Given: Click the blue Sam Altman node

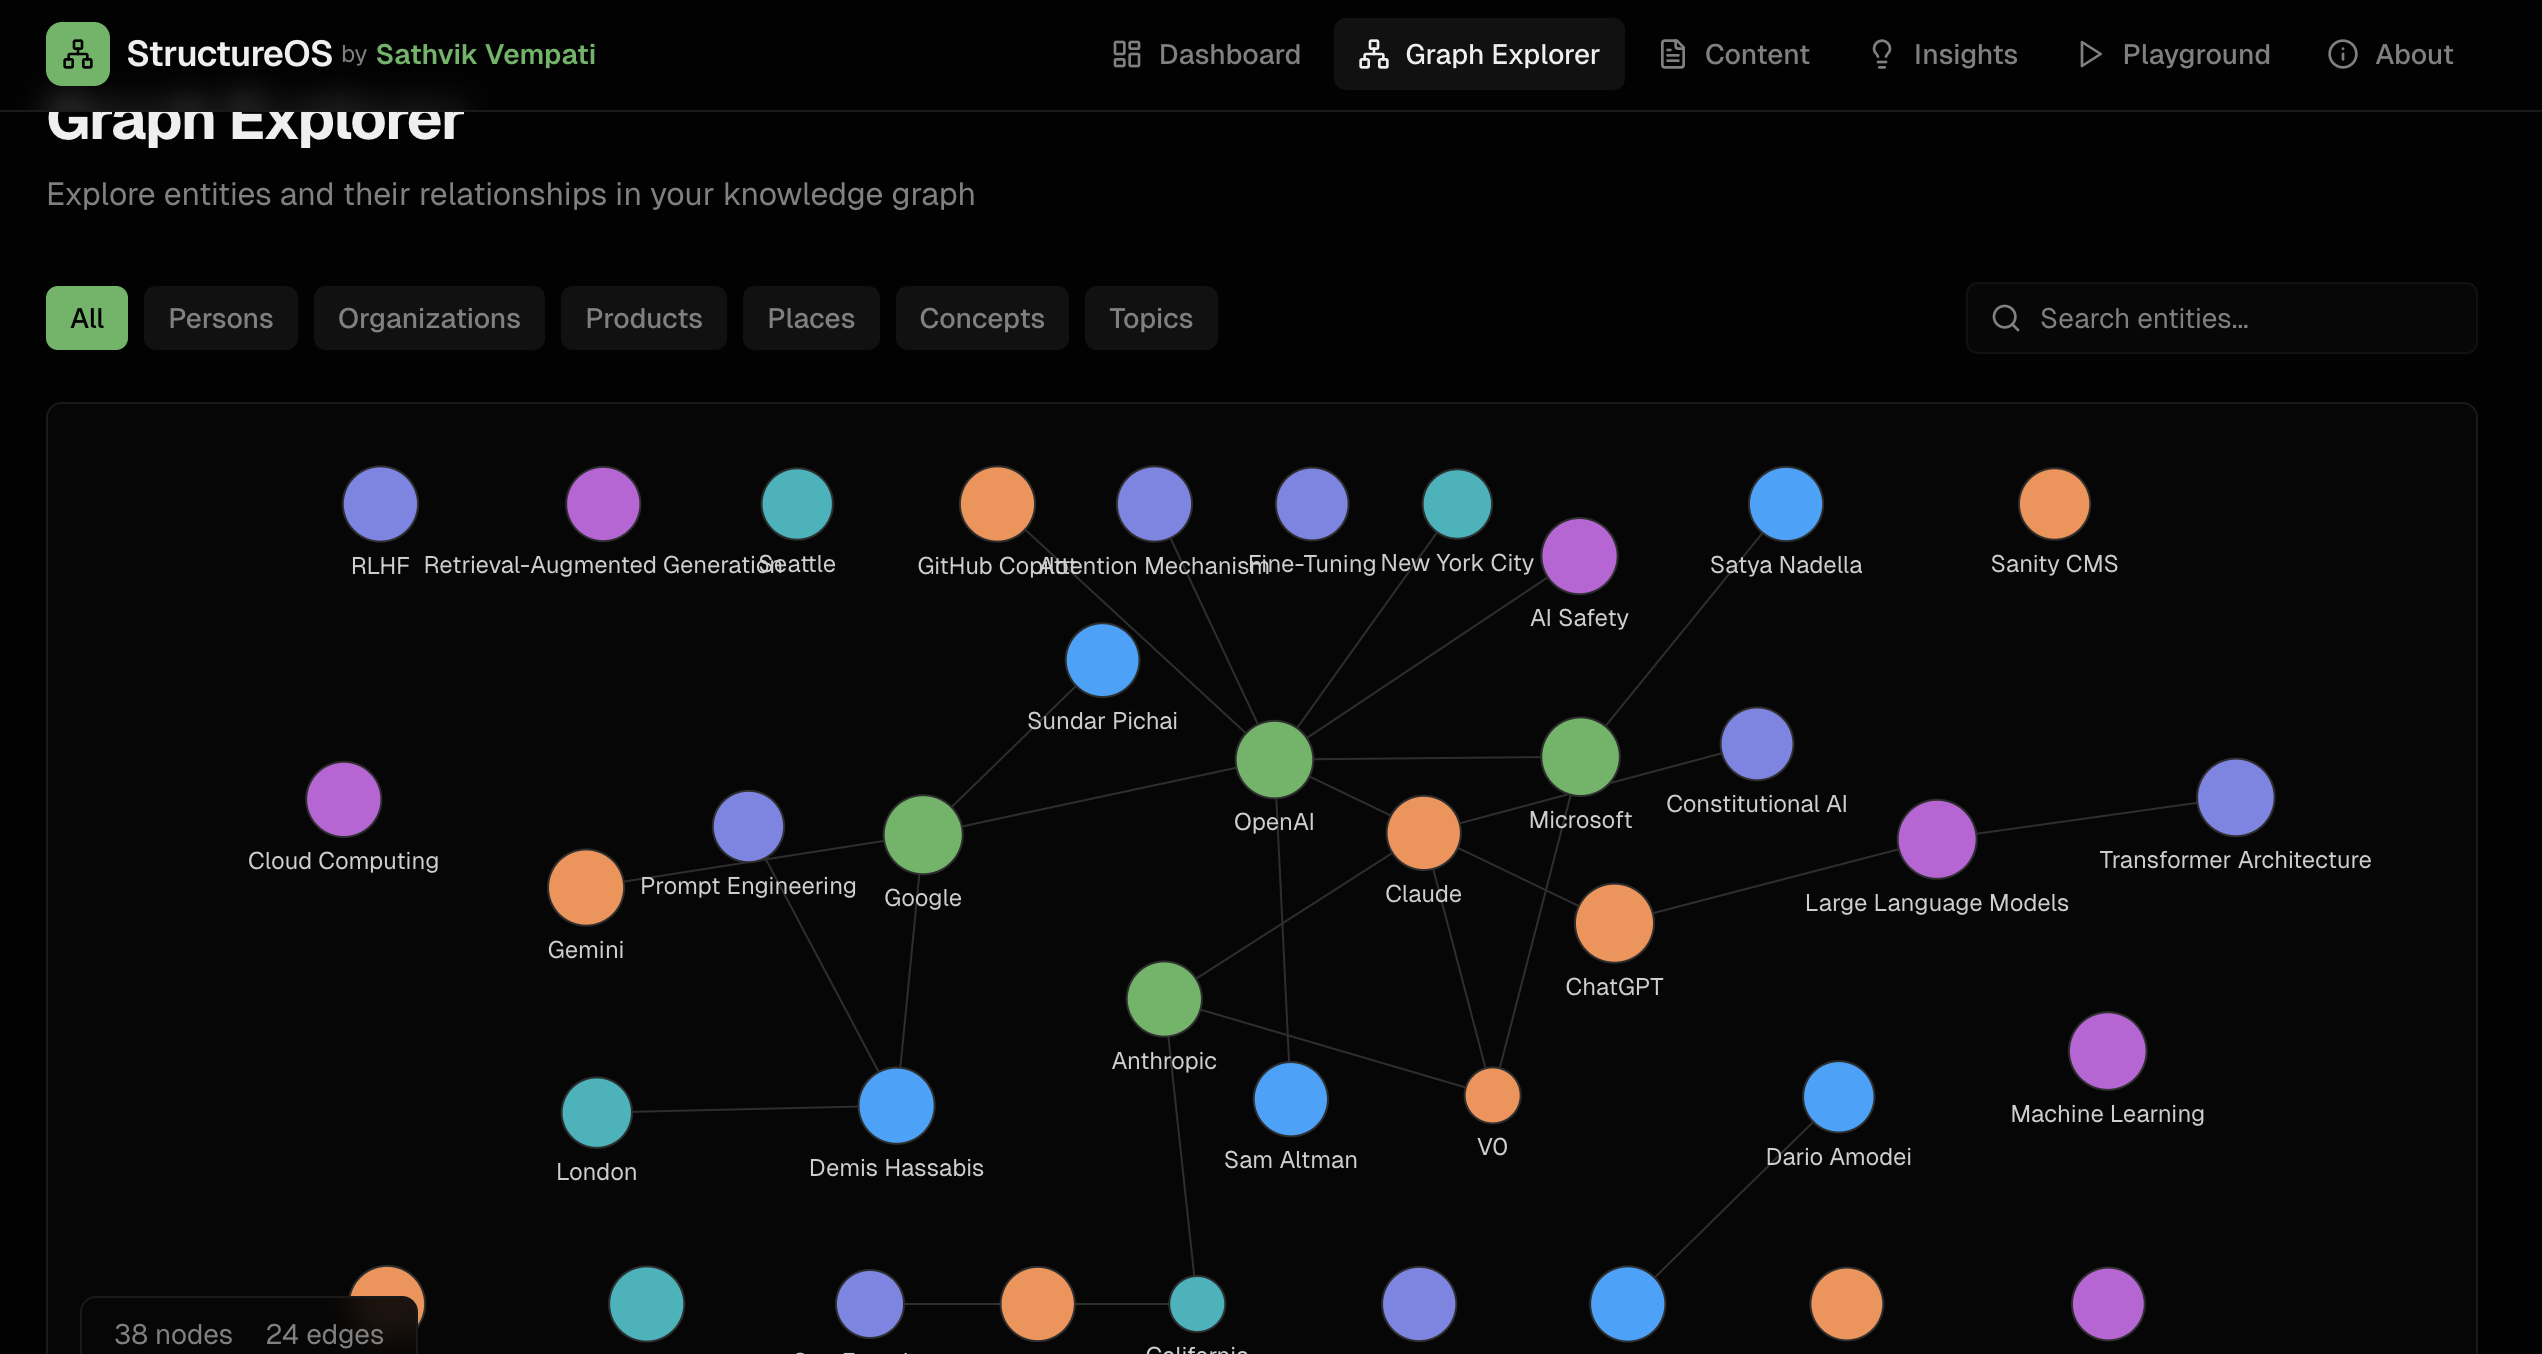Looking at the screenshot, I should point(1290,1099).
